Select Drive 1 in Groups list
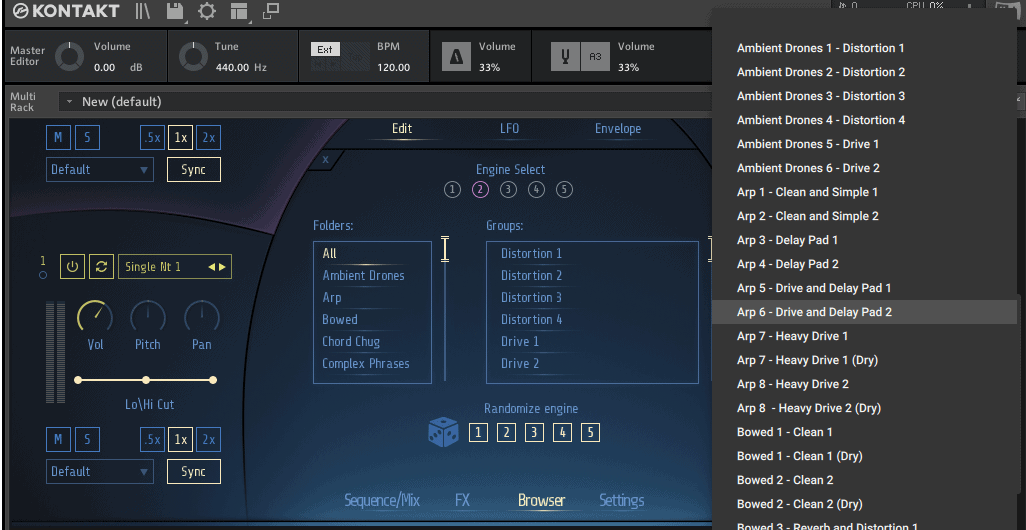Screen dimensions: 1026x530 (x=520, y=342)
